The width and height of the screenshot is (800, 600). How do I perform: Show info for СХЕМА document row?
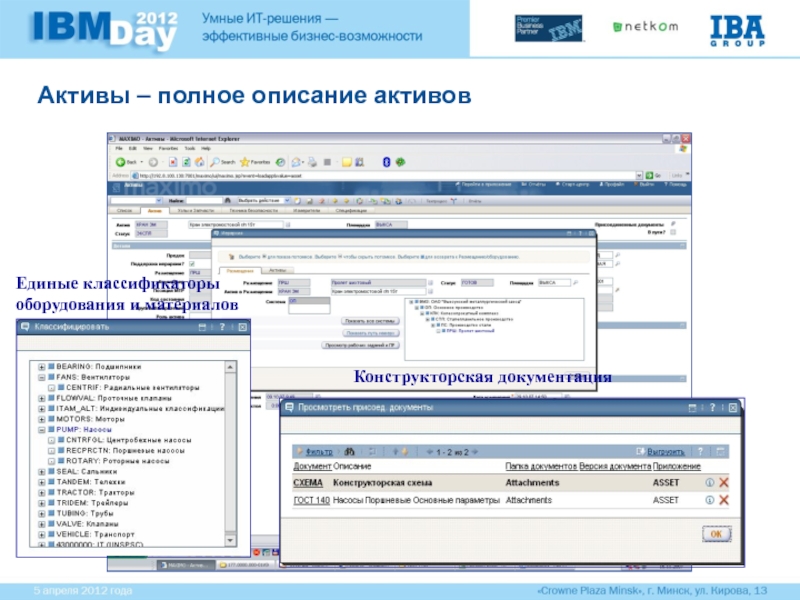coord(709,483)
